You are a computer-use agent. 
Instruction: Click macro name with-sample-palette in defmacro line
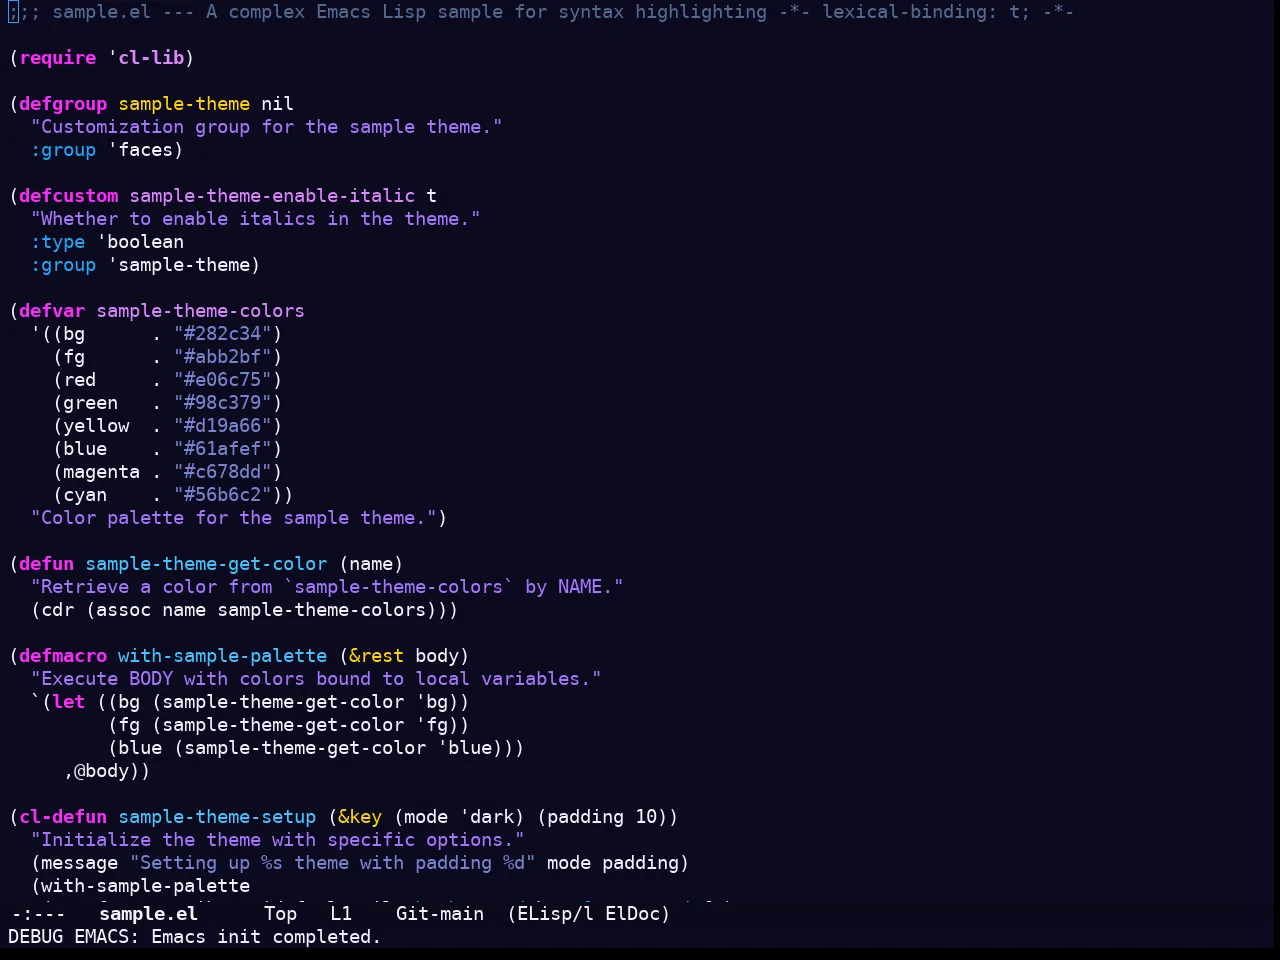pos(222,656)
